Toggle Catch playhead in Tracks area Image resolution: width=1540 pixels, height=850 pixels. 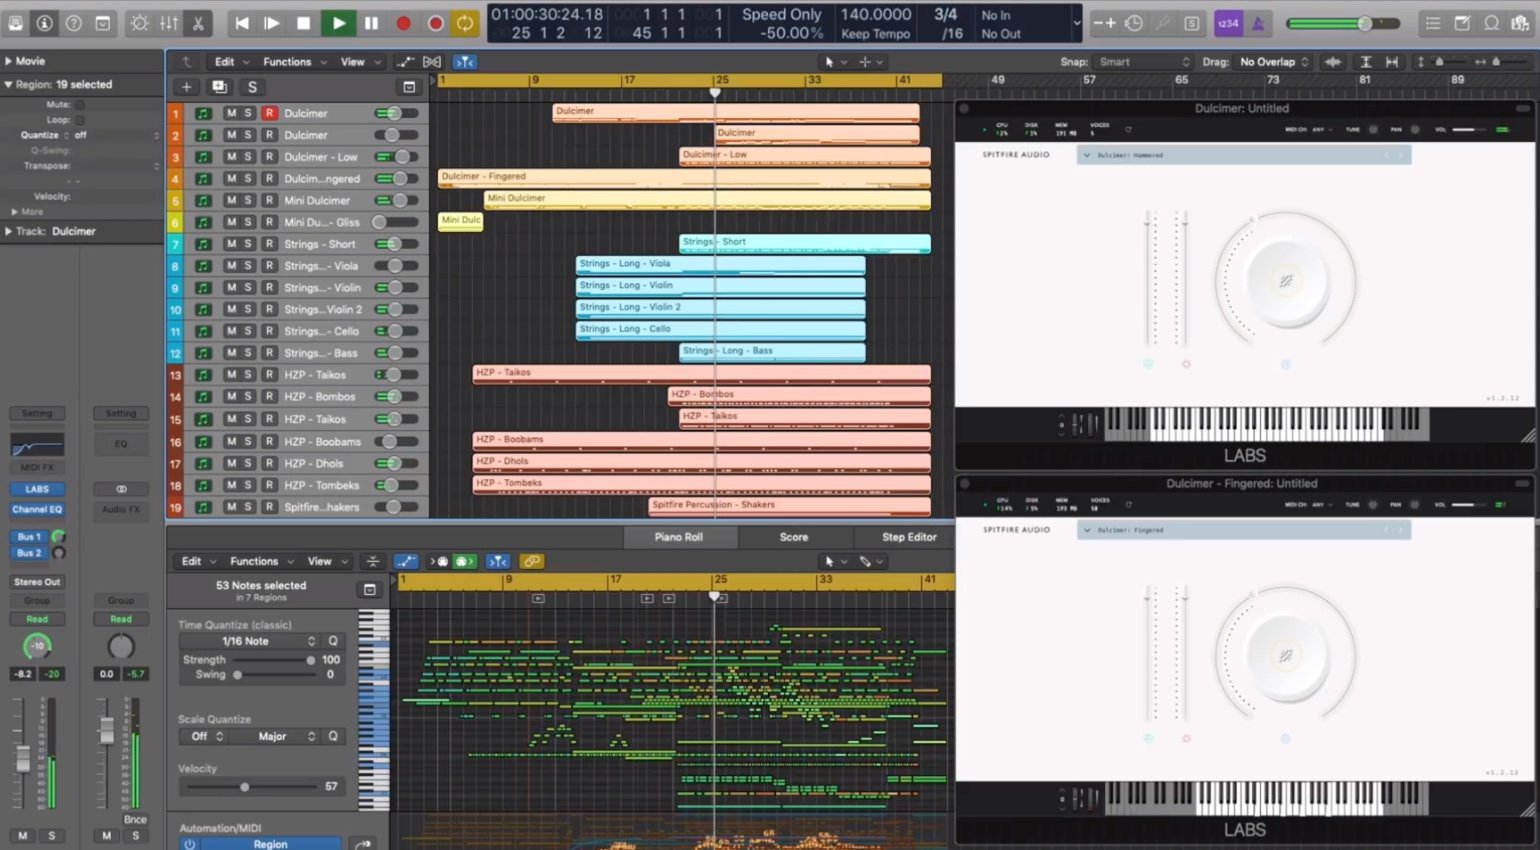(465, 62)
